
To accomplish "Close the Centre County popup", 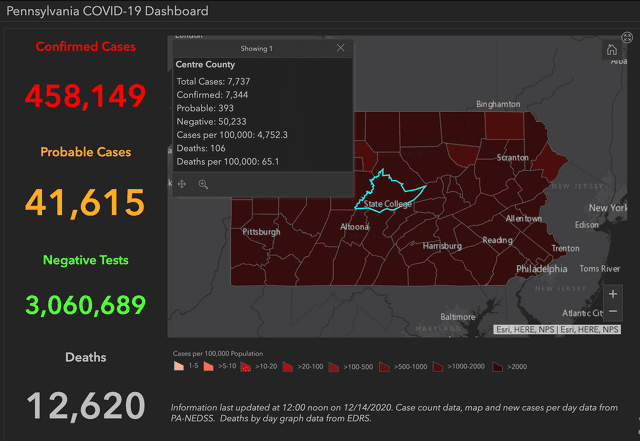I will pyautogui.click(x=340, y=48).
